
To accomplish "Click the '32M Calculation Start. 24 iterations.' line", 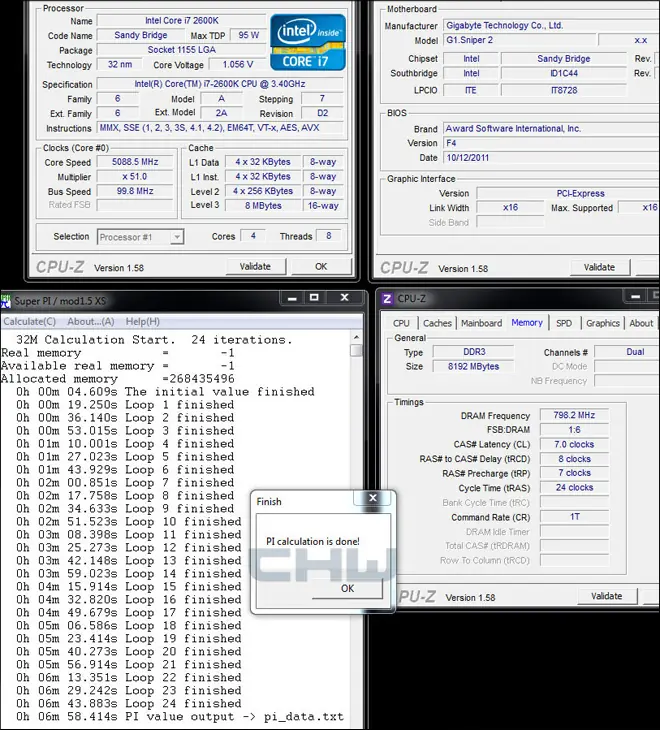I will tap(154, 339).
